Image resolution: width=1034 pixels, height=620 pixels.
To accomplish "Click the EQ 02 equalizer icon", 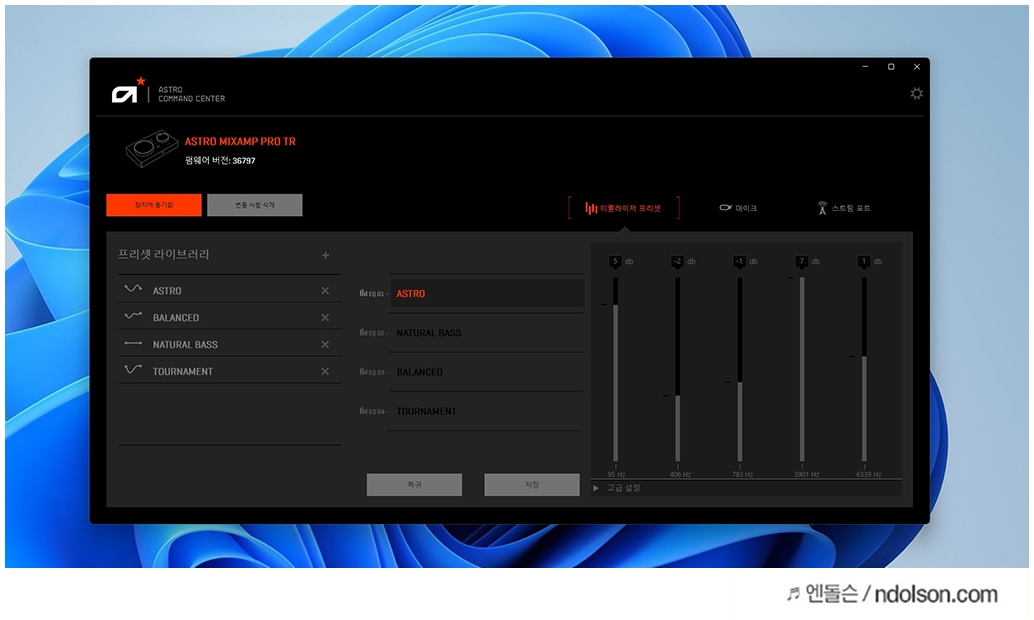I will click(363, 332).
